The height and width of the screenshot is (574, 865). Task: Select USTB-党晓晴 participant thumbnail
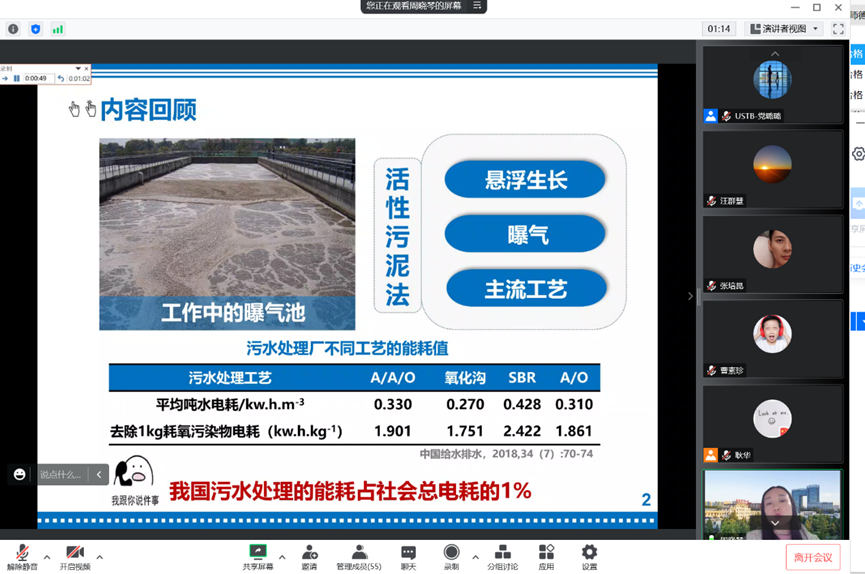coord(772,85)
